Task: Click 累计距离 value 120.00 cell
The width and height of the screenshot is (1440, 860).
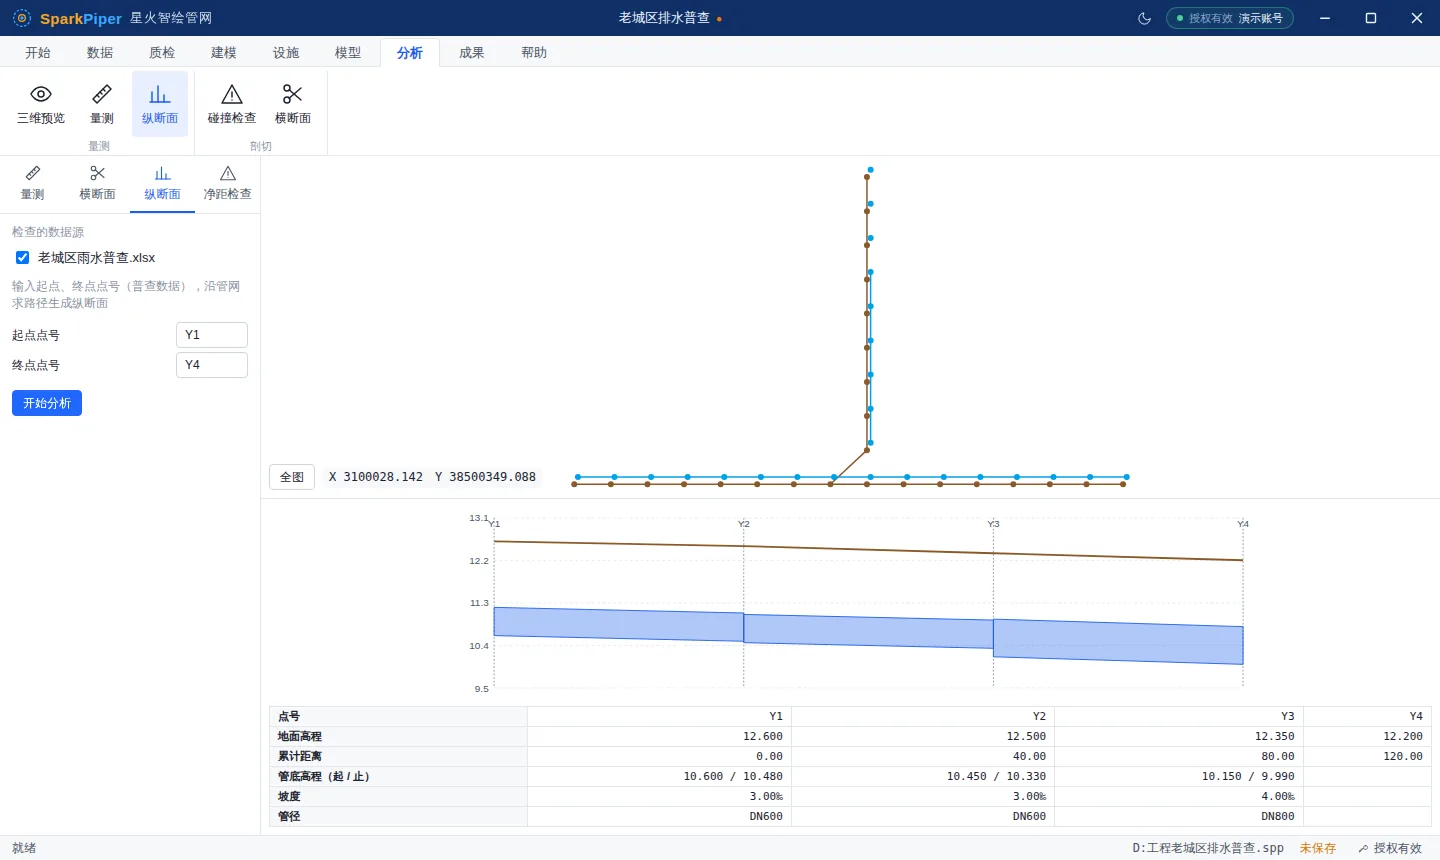Action: click(1368, 756)
